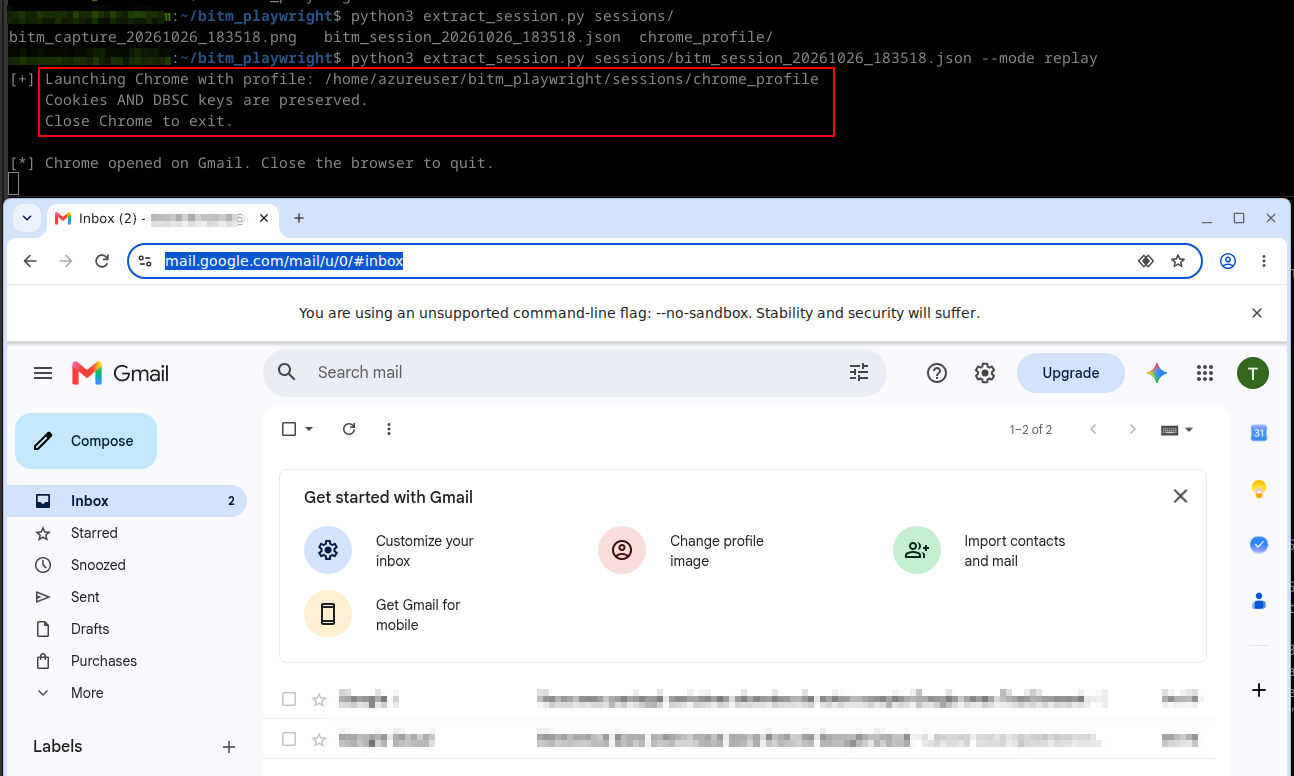Check the second email row's checkbox

pyautogui.click(x=289, y=739)
